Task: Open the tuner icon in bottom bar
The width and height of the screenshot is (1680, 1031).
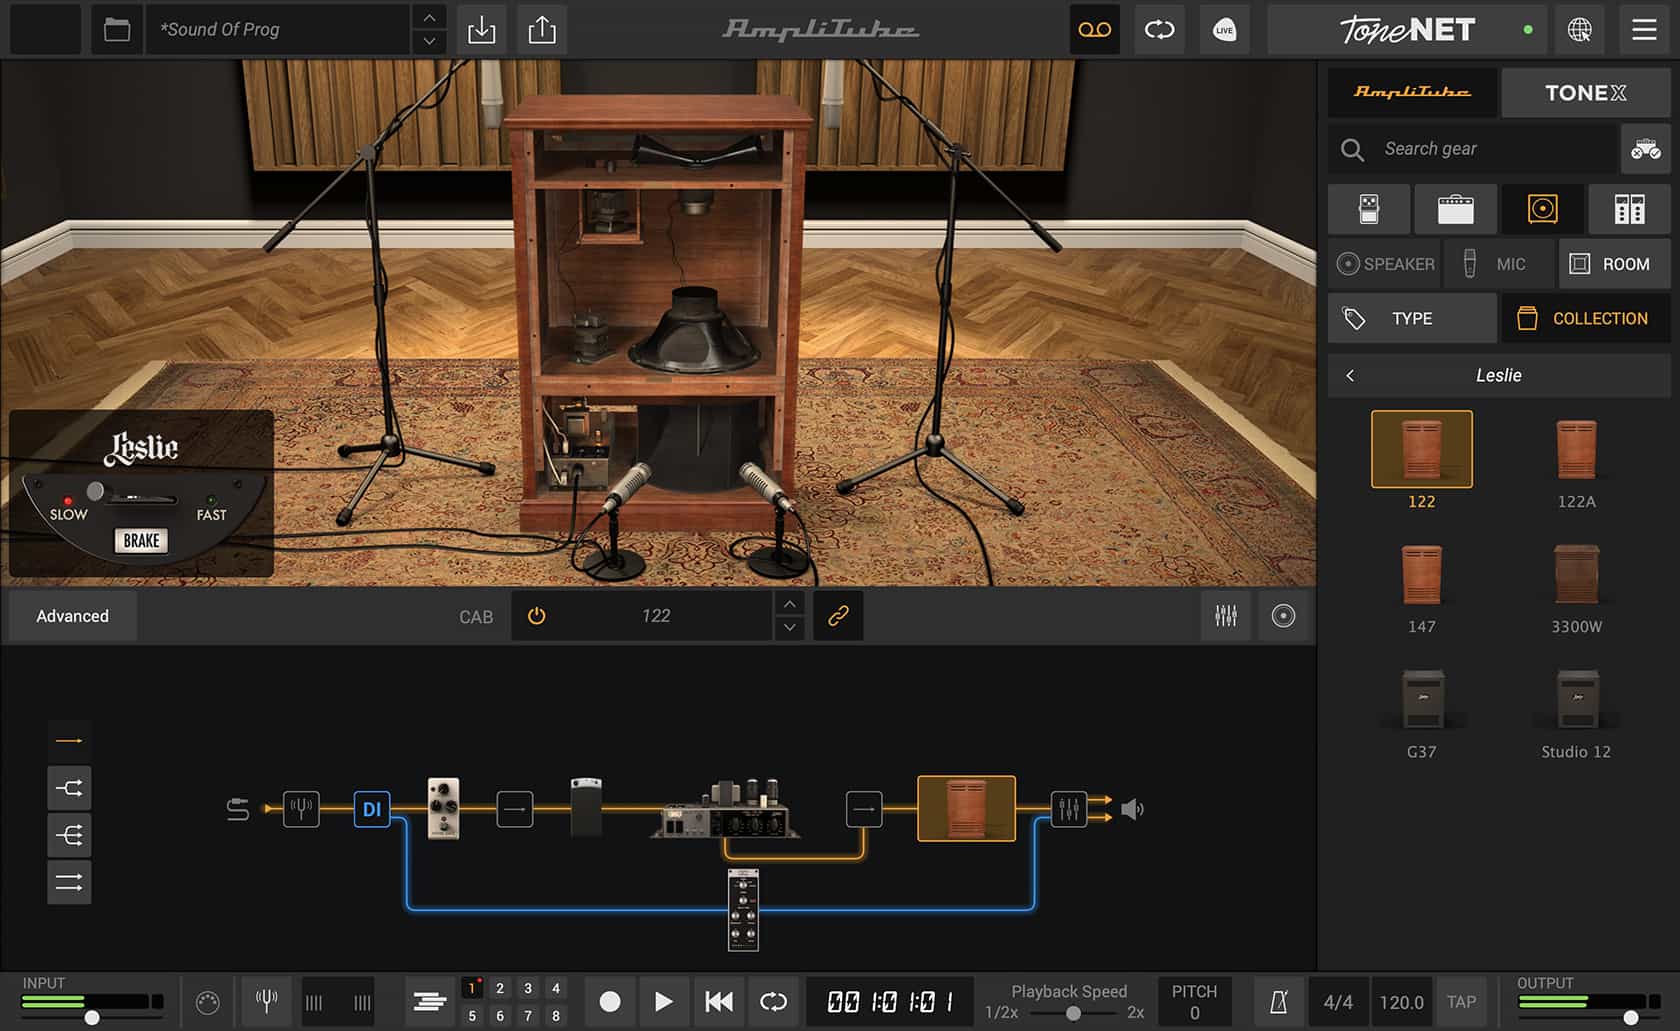Action: [x=266, y=1001]
